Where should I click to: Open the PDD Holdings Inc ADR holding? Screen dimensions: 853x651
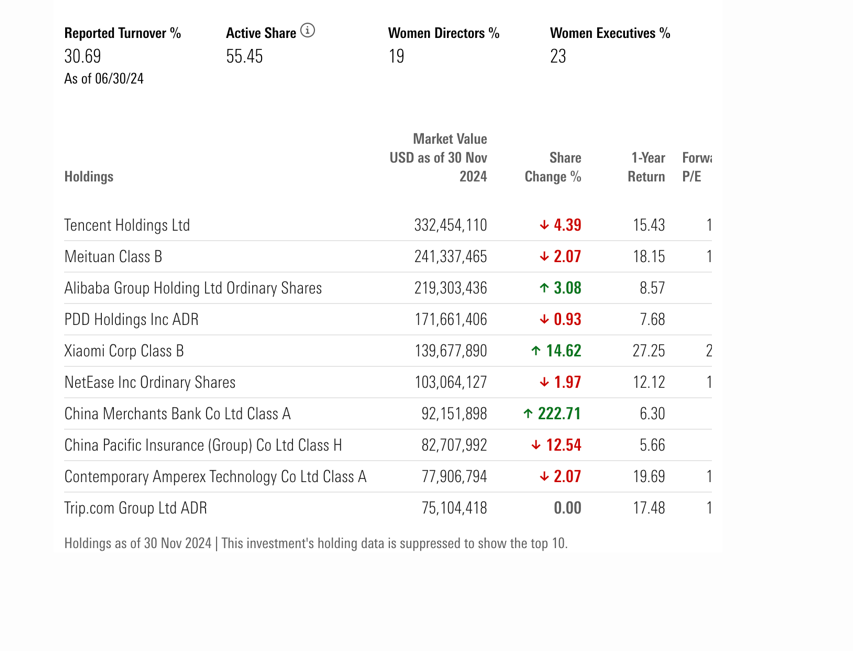[x=132, y=320]
